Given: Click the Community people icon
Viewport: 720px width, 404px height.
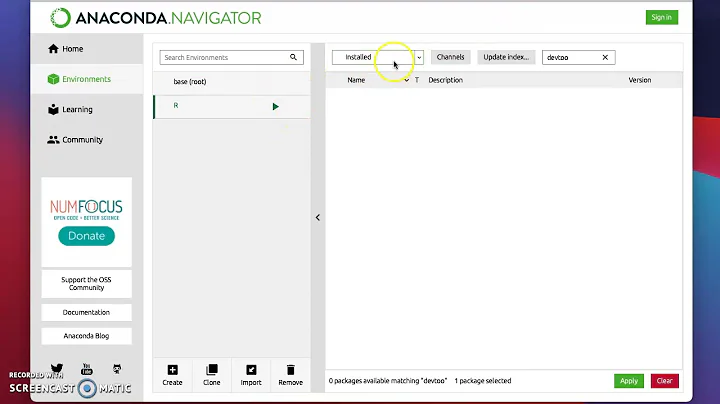Looking at the screenshot, I should tap(53, 140).
